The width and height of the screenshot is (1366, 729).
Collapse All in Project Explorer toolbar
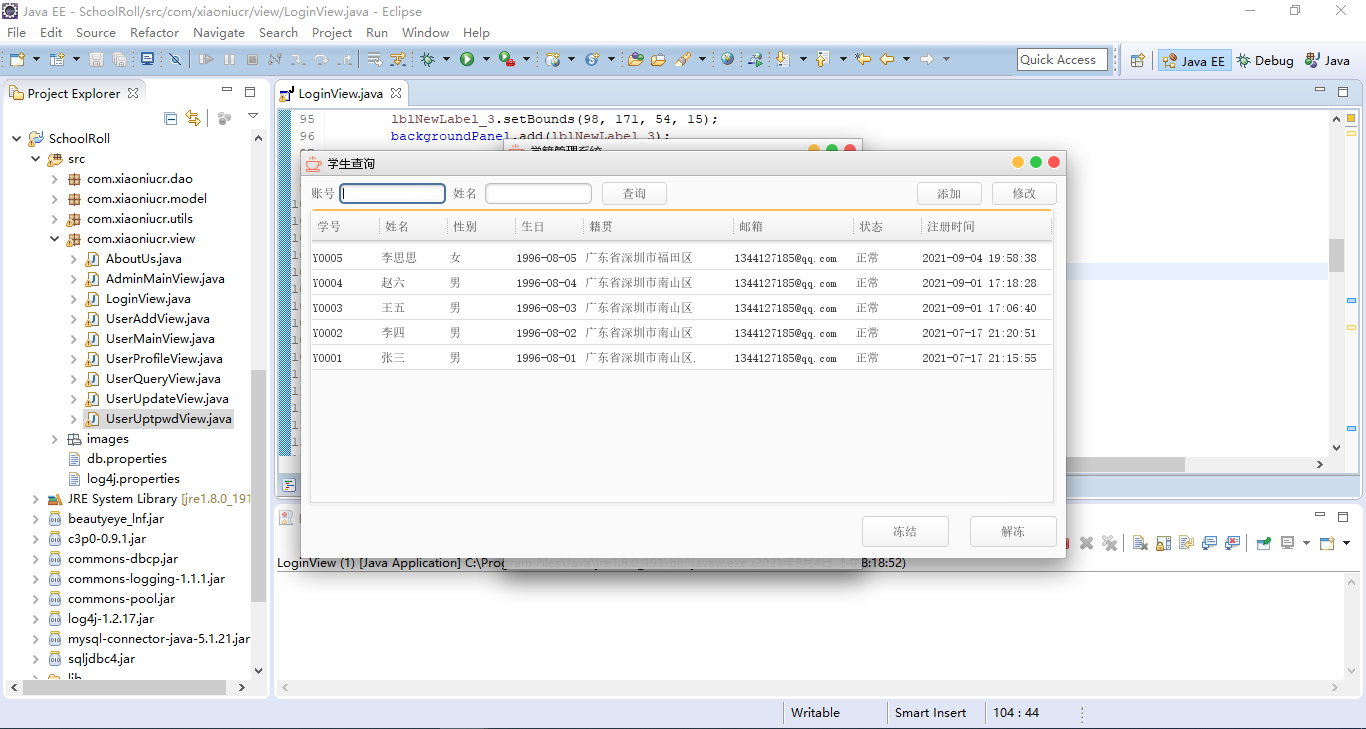pyautogui.click(x=171, y=118)
